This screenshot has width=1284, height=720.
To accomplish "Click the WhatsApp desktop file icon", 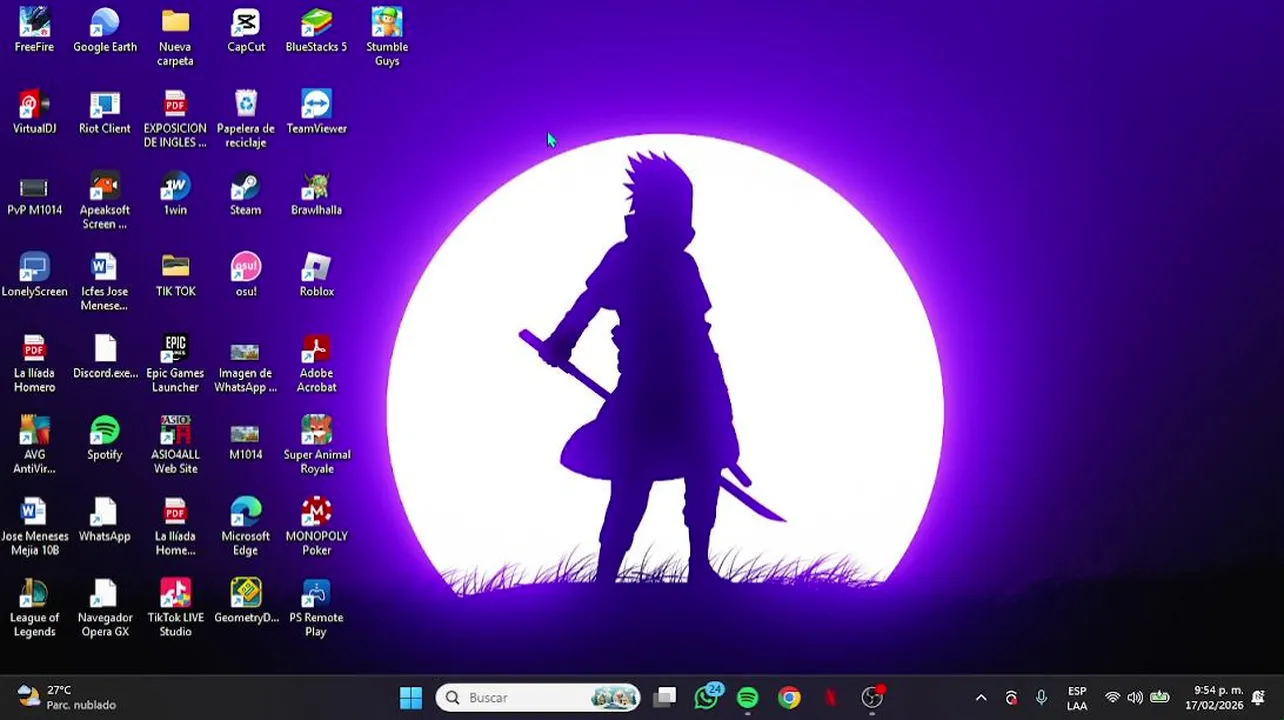I will [x=105, y=520].
